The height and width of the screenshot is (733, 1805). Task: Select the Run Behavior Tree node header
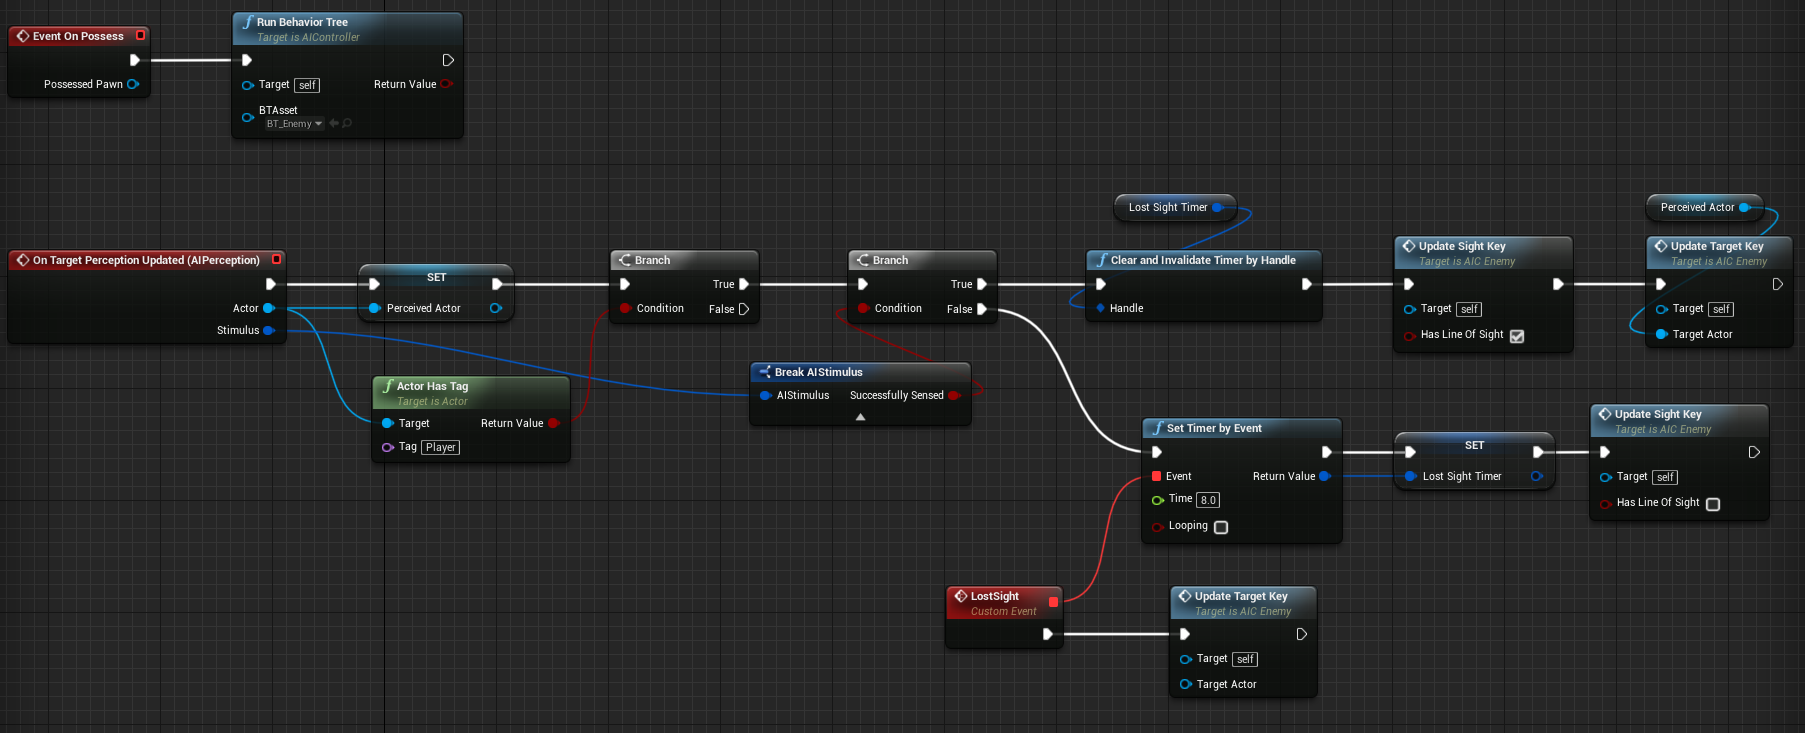tap(348, 29)
